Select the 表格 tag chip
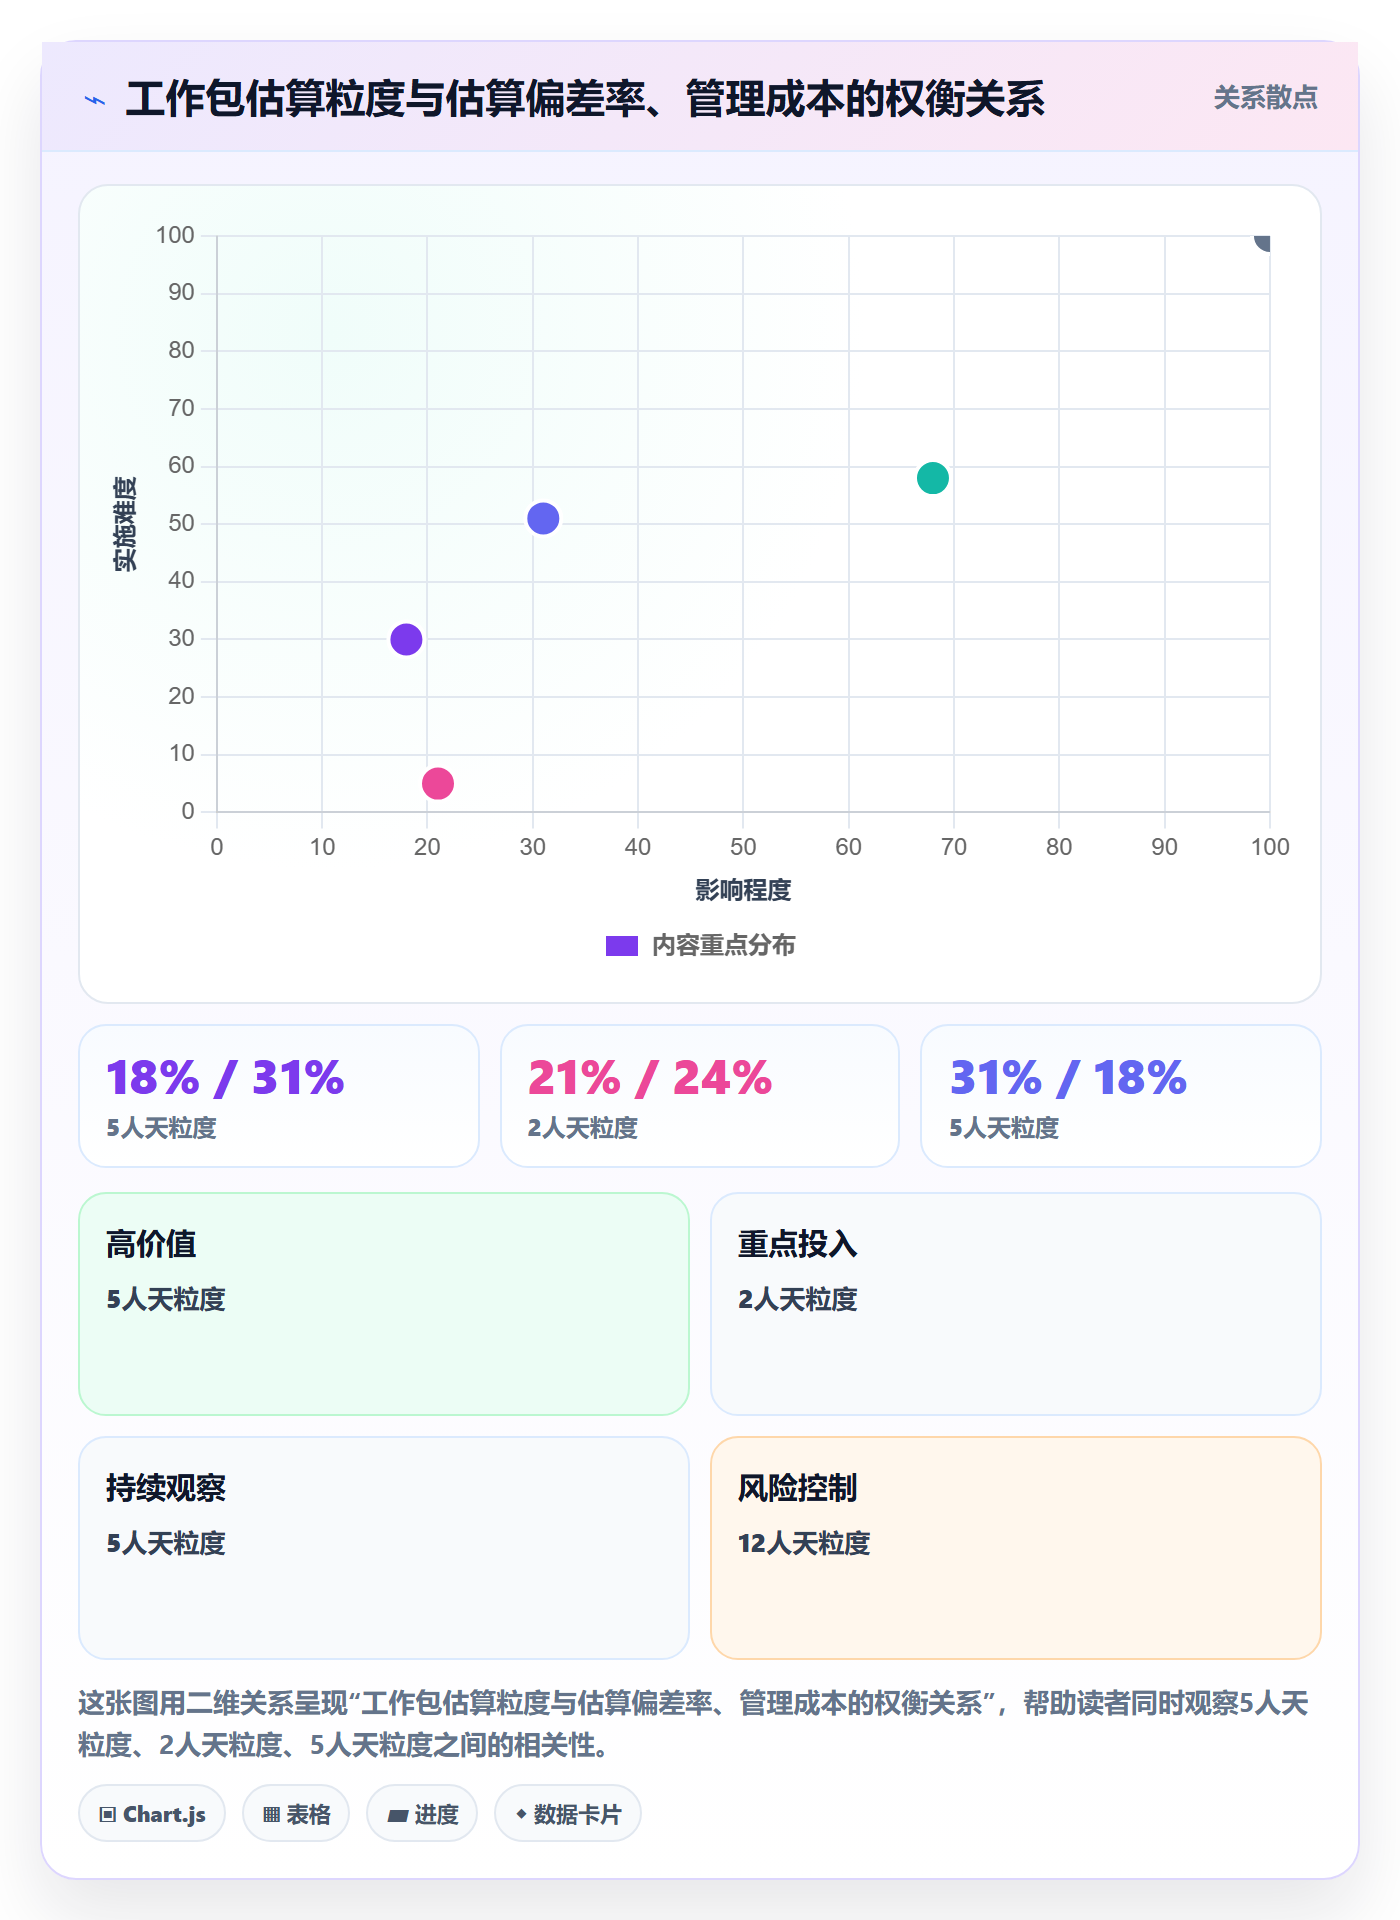This screenshot has width=1400, height=1920. 296,1814
